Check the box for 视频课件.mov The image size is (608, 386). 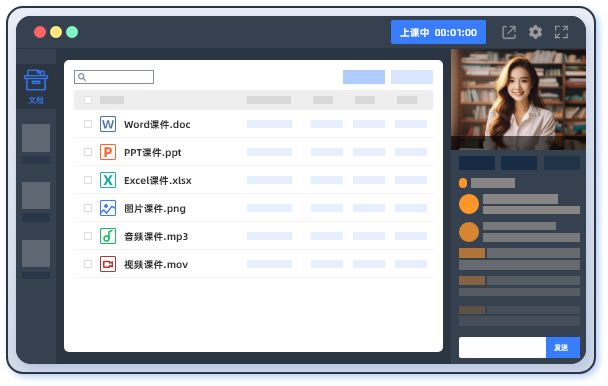point(88,264)
